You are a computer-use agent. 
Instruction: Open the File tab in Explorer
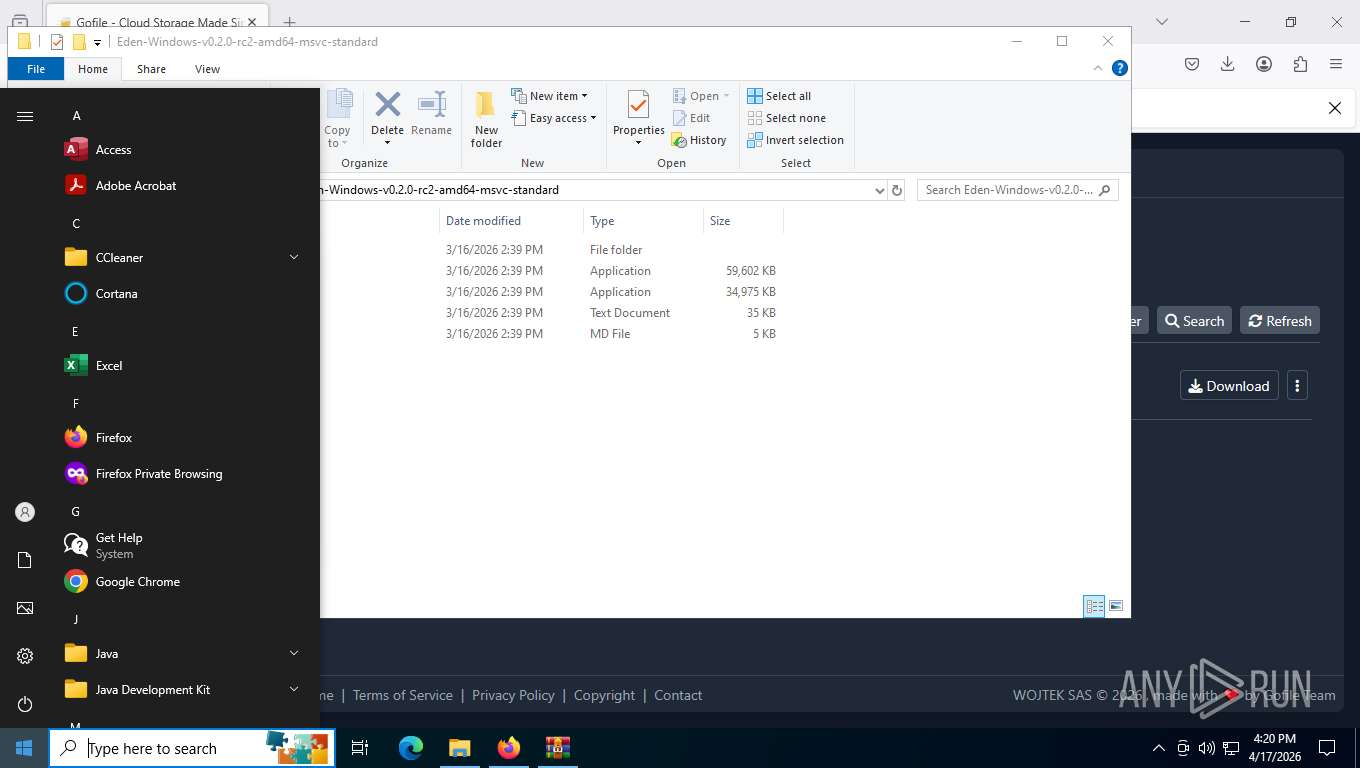[x=36, y=69]
